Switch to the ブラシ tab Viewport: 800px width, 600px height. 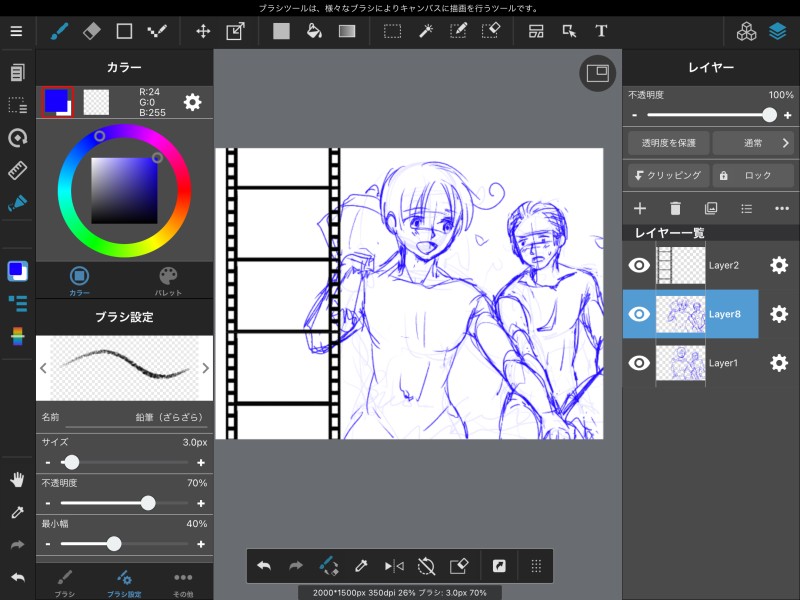[x=65, y=584]
